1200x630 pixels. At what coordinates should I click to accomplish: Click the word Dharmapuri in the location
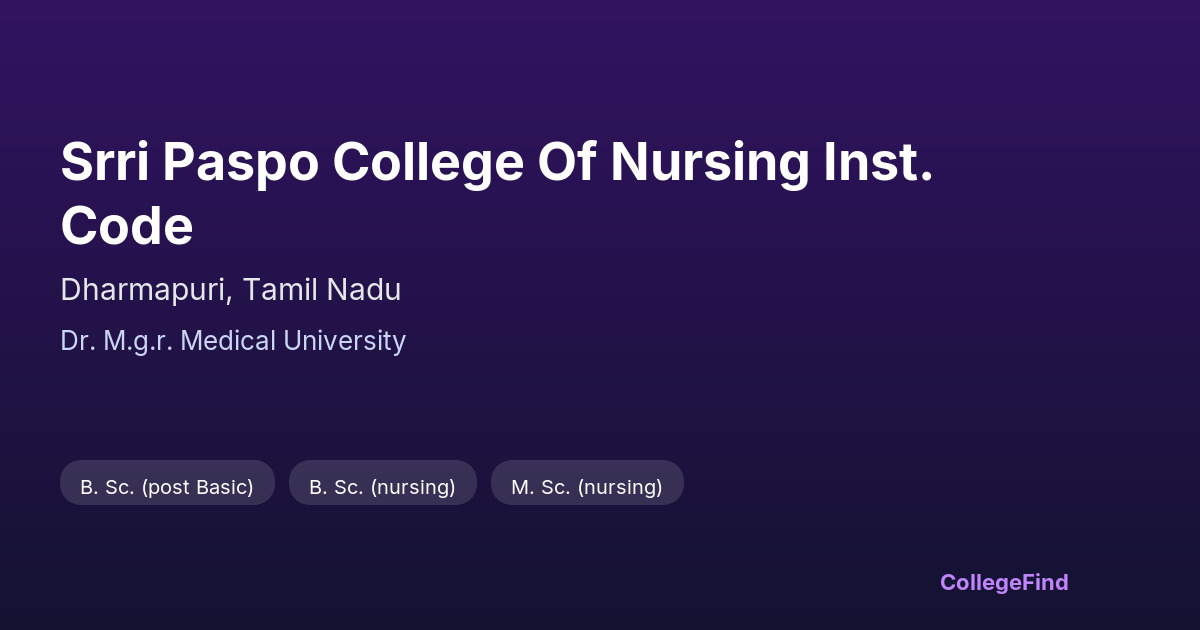(x=147, y=290)
